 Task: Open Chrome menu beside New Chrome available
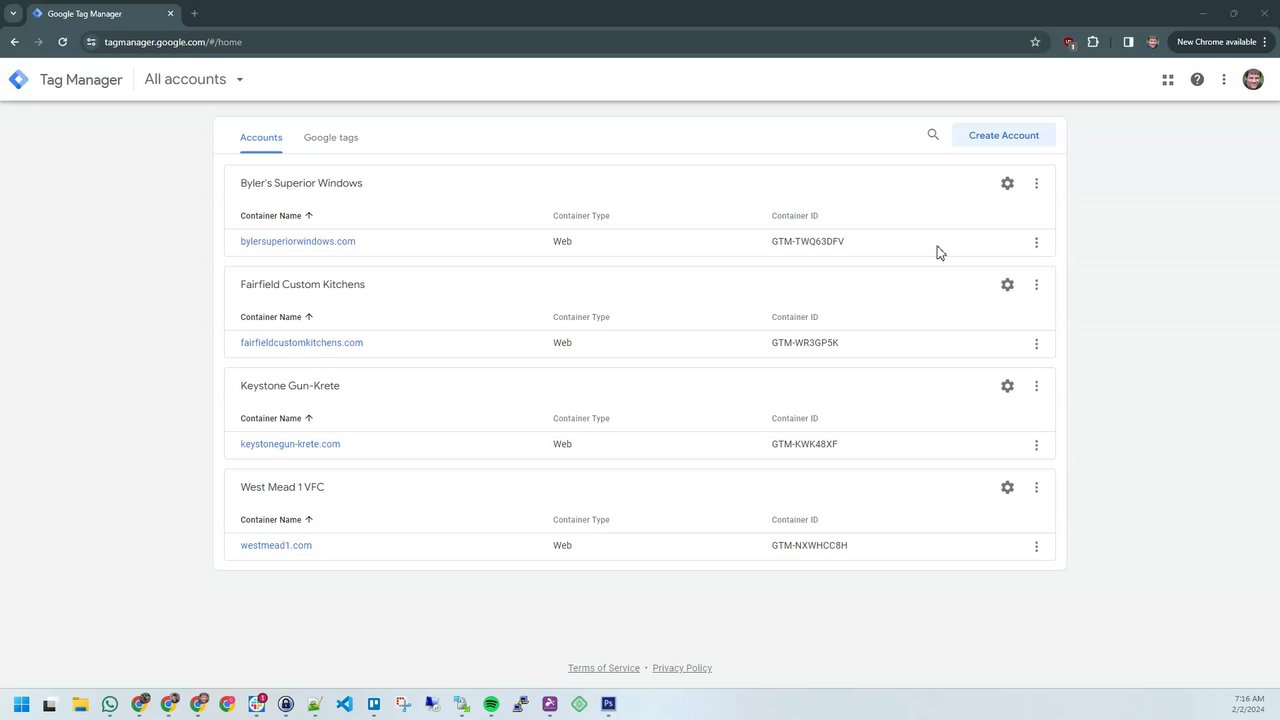[x=1265, y=42]
